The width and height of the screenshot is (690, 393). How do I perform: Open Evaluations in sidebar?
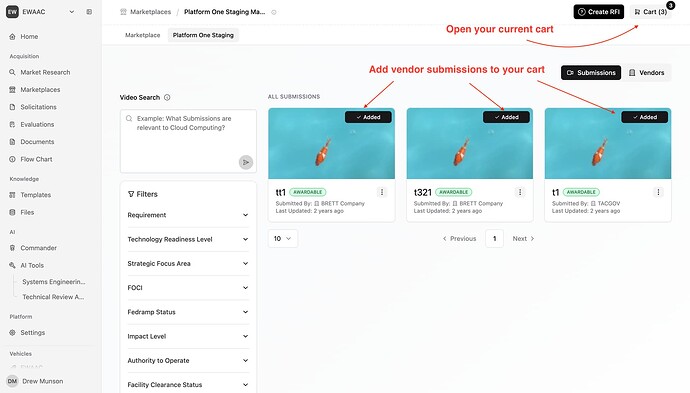pos(37,125)
